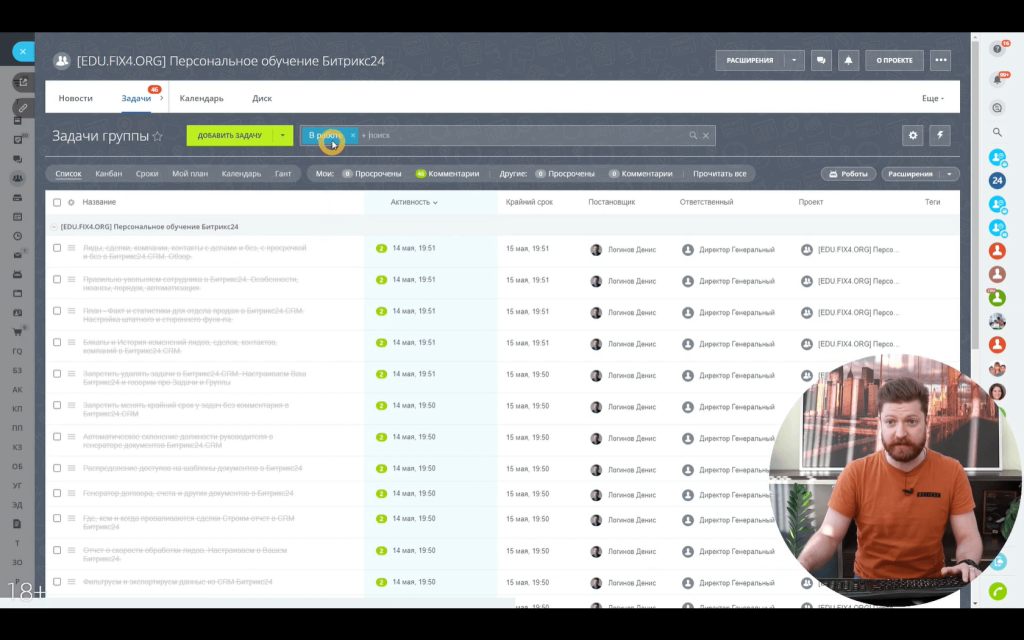Open the group chat icon in the header
Image resolution: width=1024 pixels, height=640 pixels.
[x=821, y=60]
